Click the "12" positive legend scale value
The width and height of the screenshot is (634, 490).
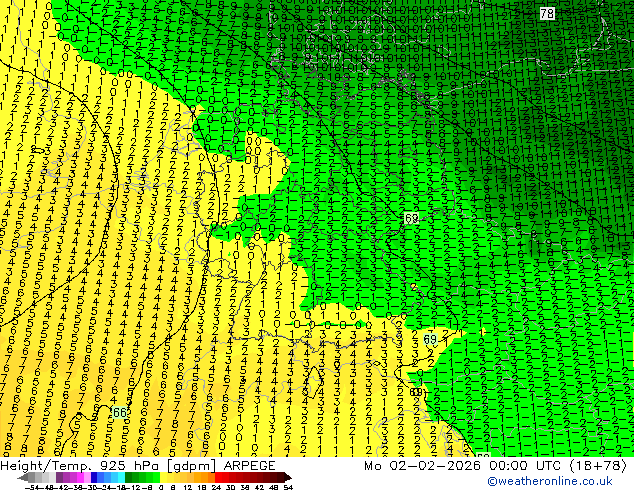tap(187, 487)
